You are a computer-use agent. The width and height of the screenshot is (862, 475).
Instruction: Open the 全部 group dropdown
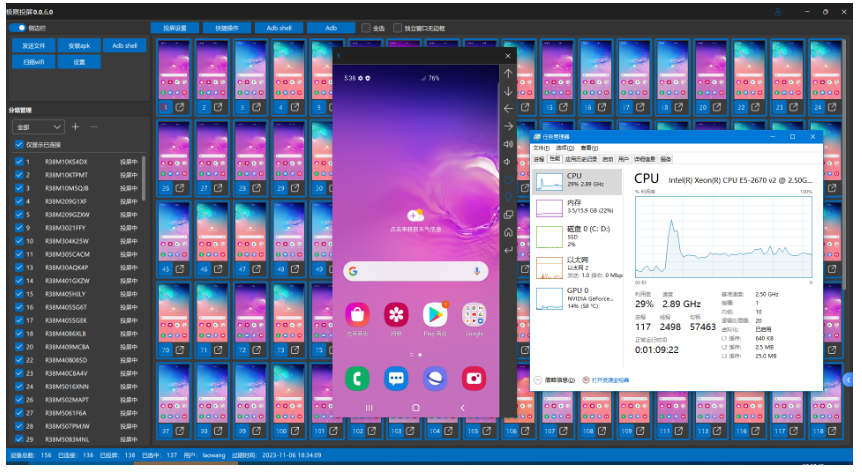tap(38, 127)
